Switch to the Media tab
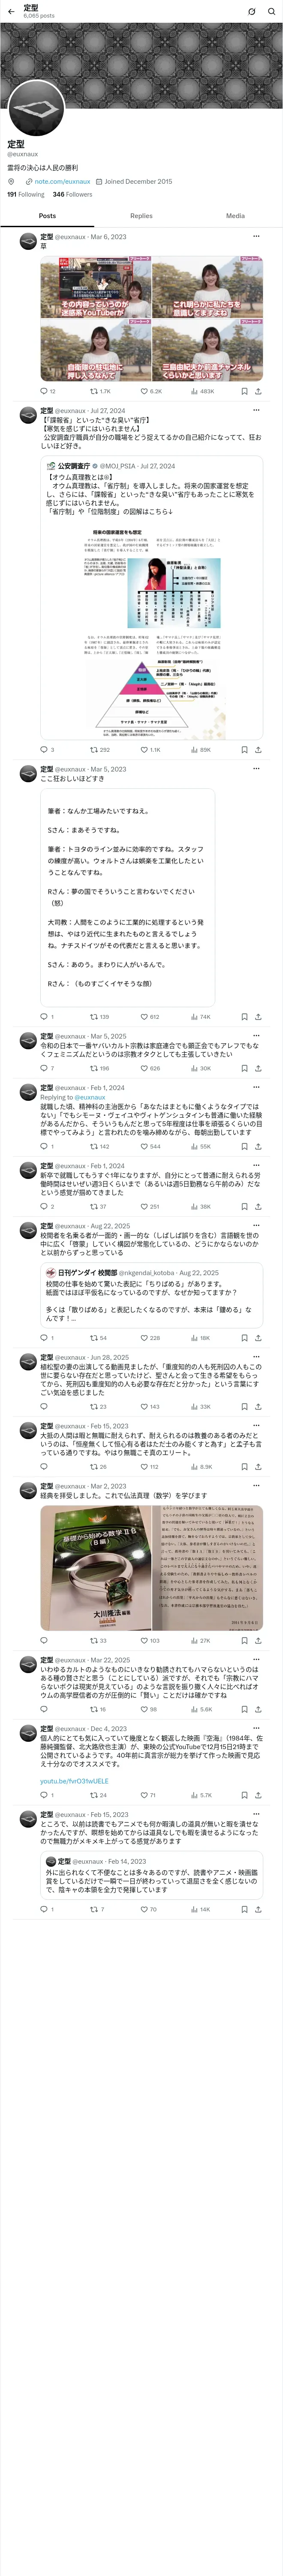 tap(235, 215)
